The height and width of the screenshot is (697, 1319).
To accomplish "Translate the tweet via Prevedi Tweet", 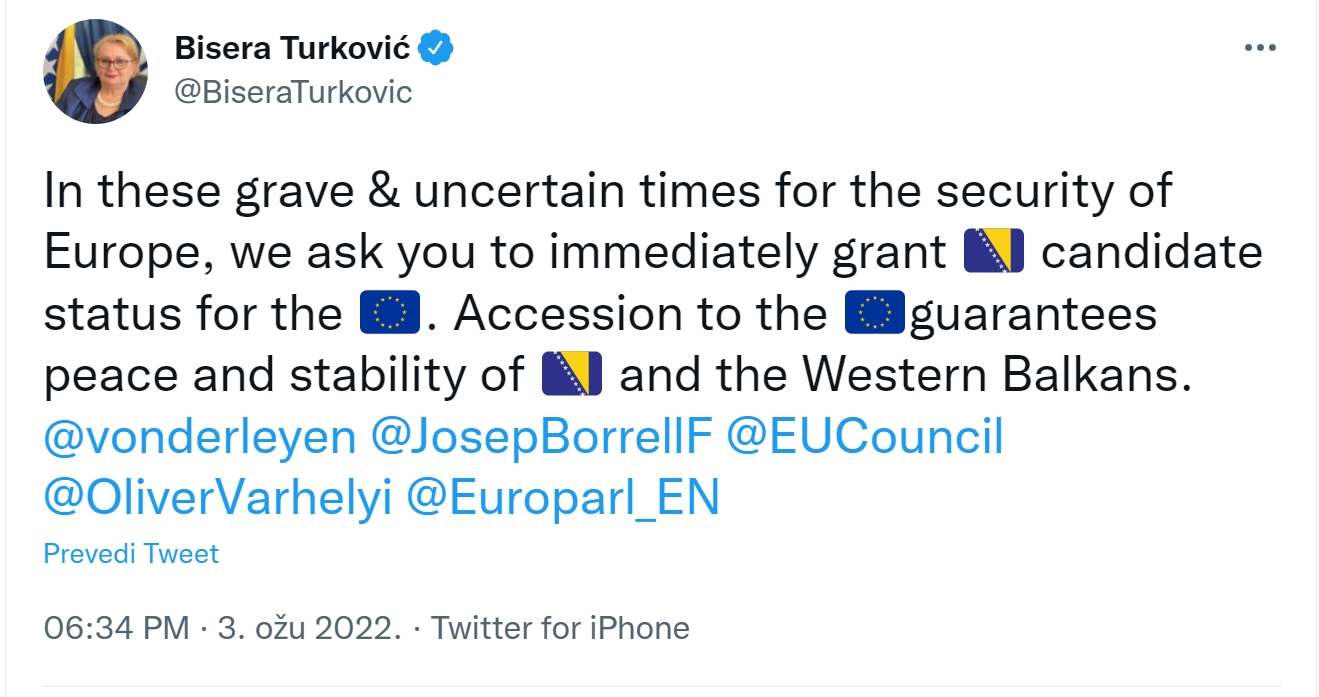I will click(131, 553).
